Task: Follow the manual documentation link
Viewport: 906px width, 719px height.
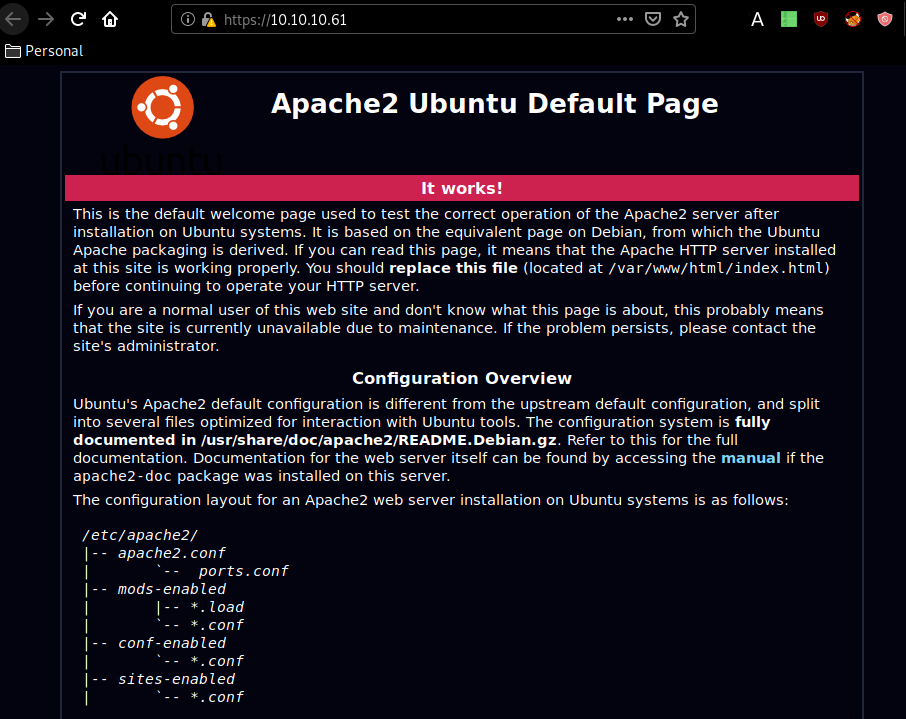Action: pyautogui.click(x=751, y=458)
